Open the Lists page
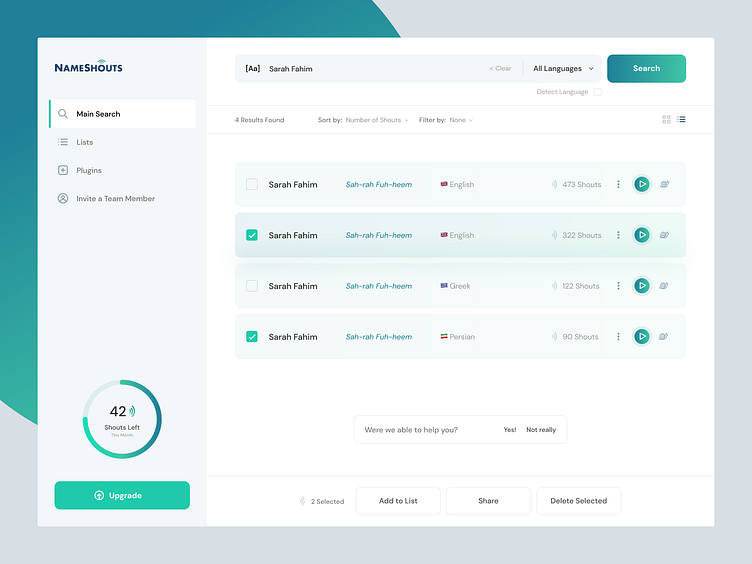Image resolution: width=752 pixels, height=564 pixels. [x=84, y=142]
